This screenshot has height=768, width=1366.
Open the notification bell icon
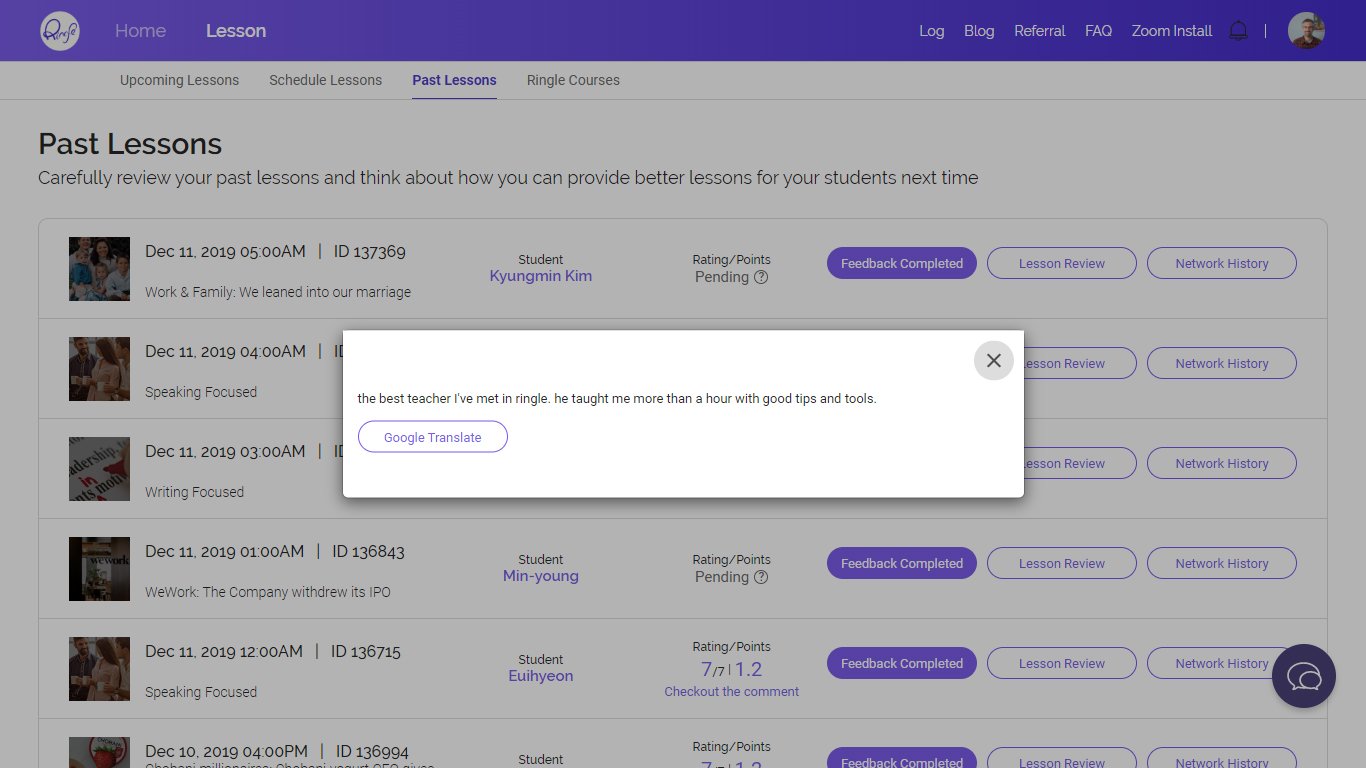(1238, 31)
